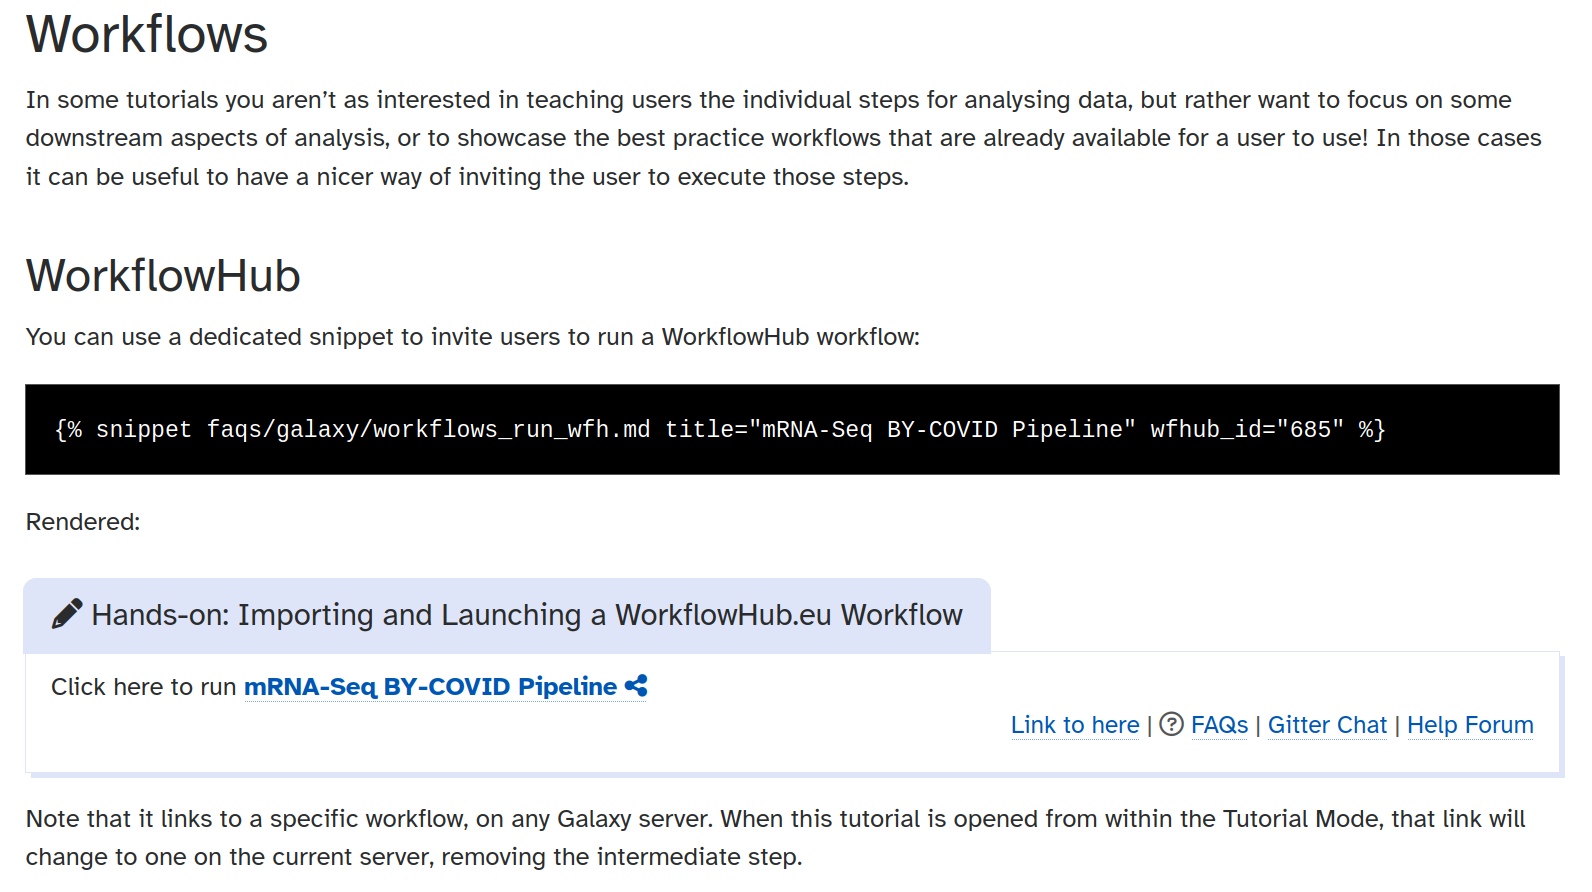
Task: Visit the Help Forum link
Action: (1470, 725)
